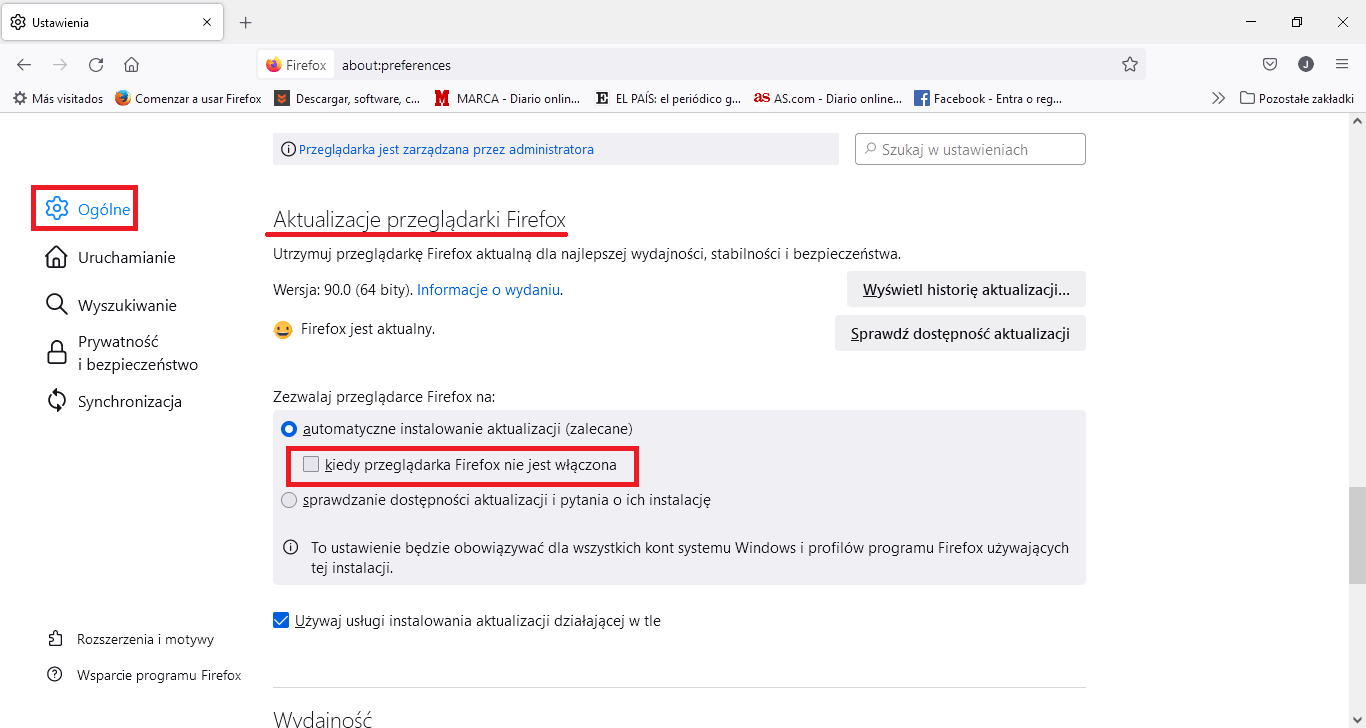This screenshot has height=728, width=1366.
Task: Click the Wersja: 90.0 (64 bity) text
Action: [x=343, y=290]
